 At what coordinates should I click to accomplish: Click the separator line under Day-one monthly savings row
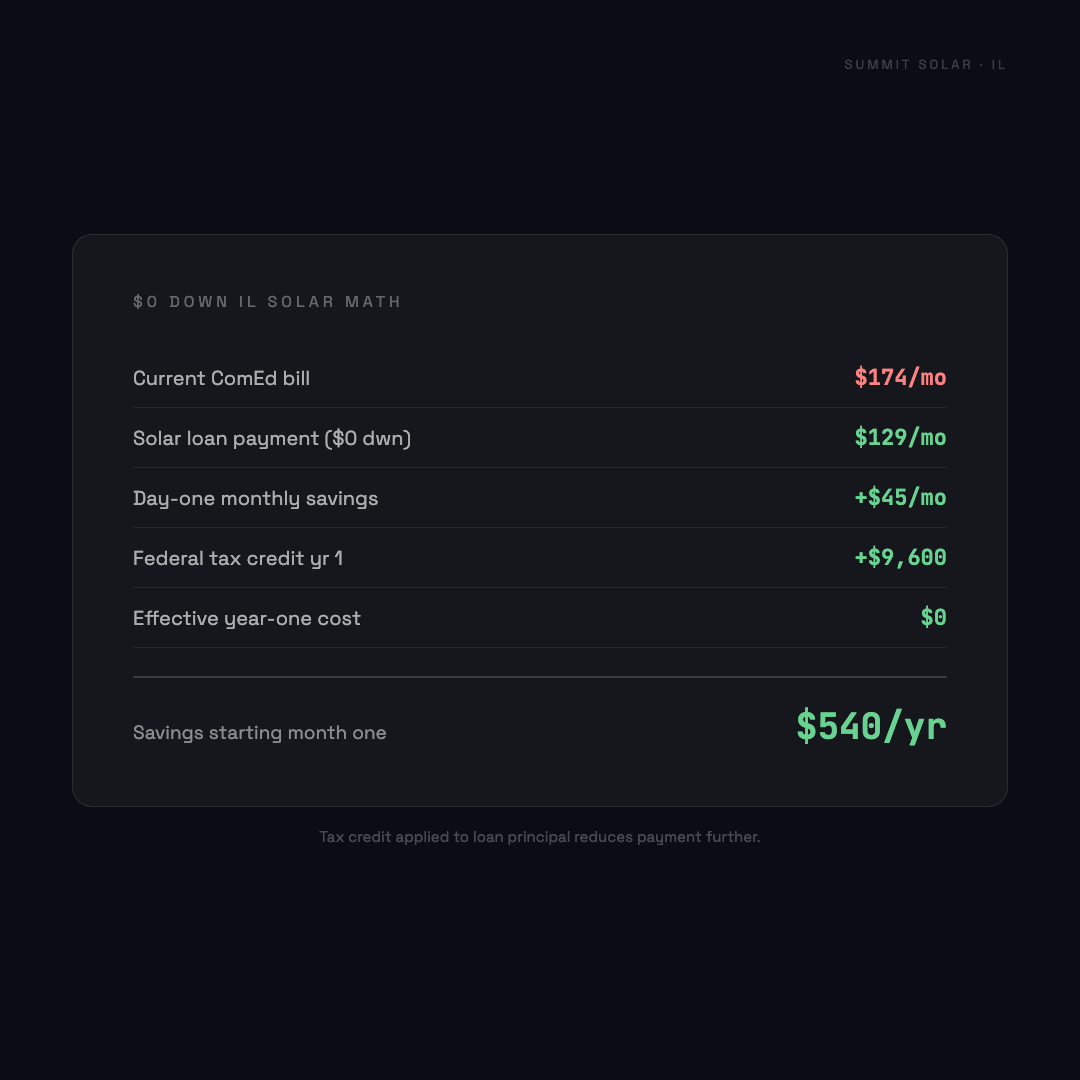(x=540, y=527)
